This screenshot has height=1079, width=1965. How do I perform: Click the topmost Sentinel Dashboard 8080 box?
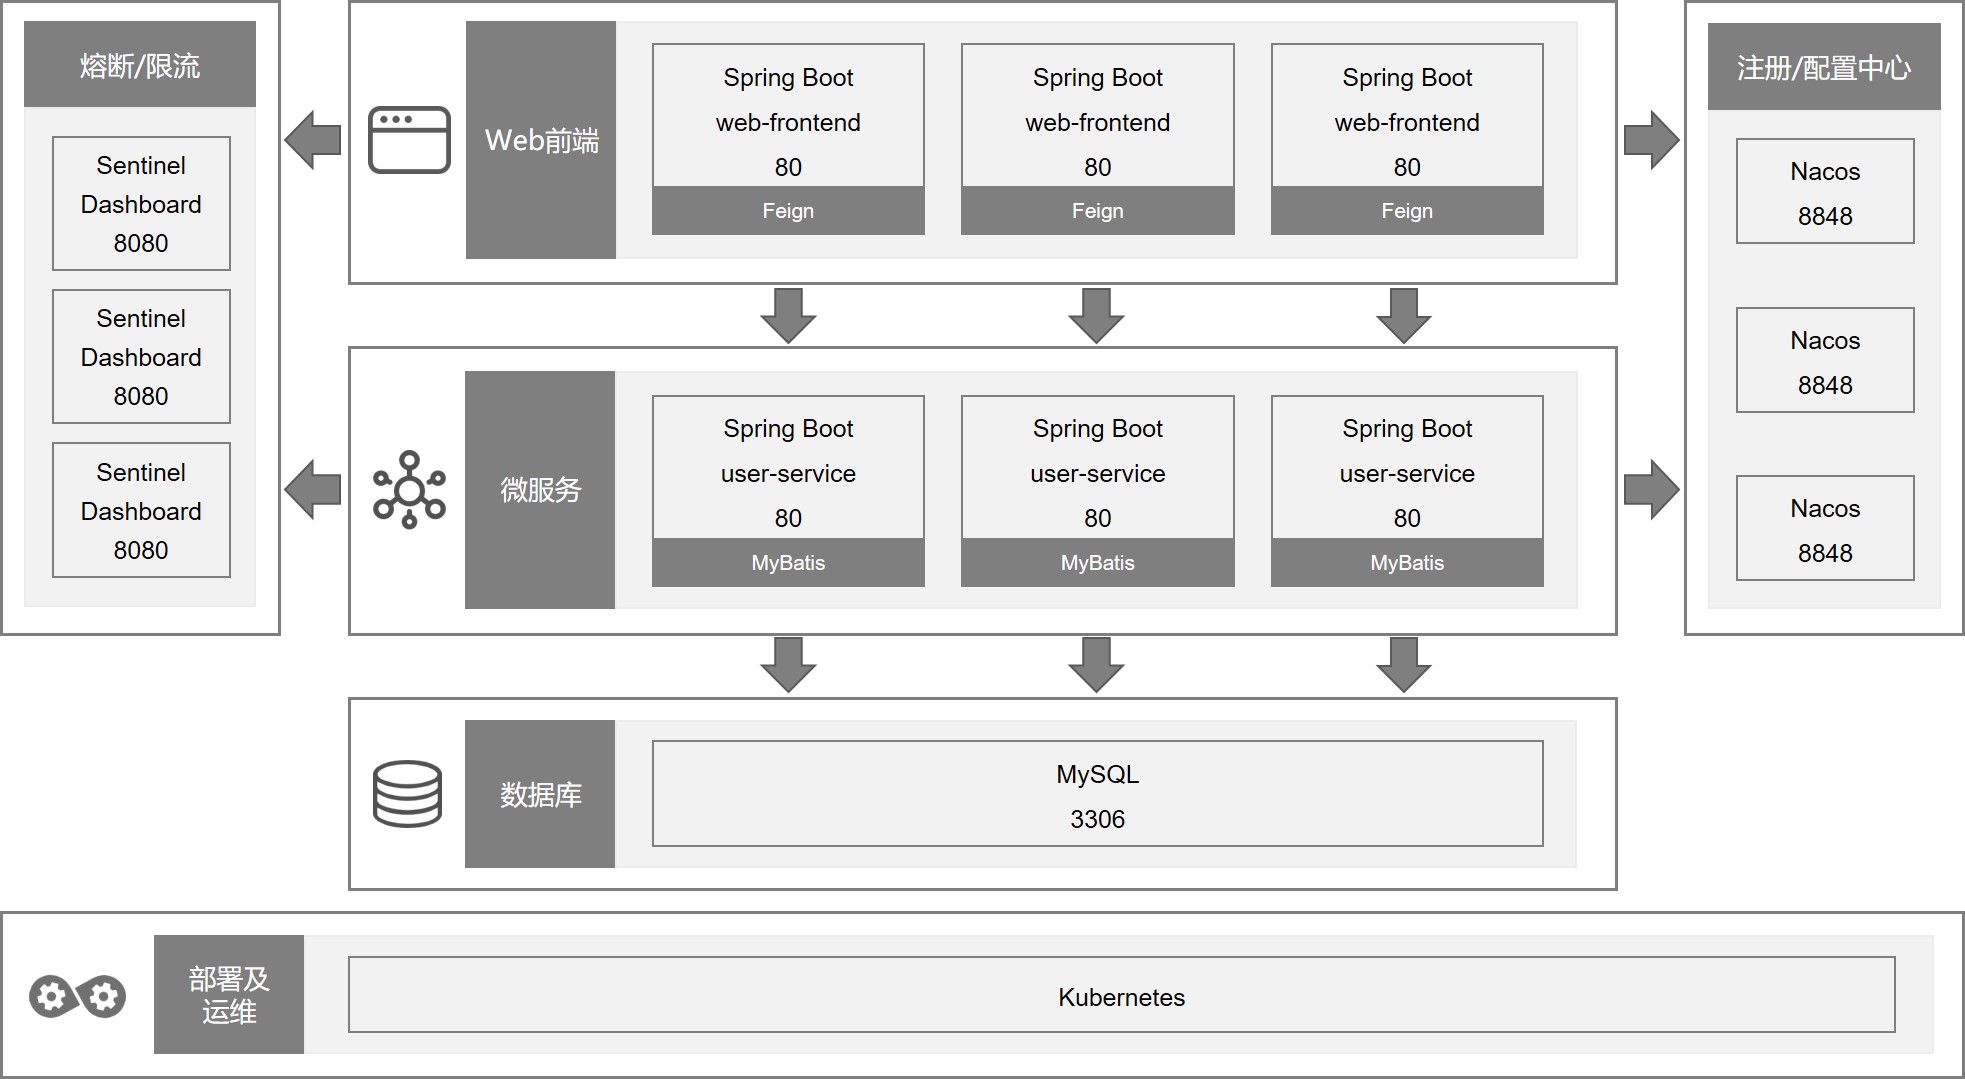pos(141,204)
